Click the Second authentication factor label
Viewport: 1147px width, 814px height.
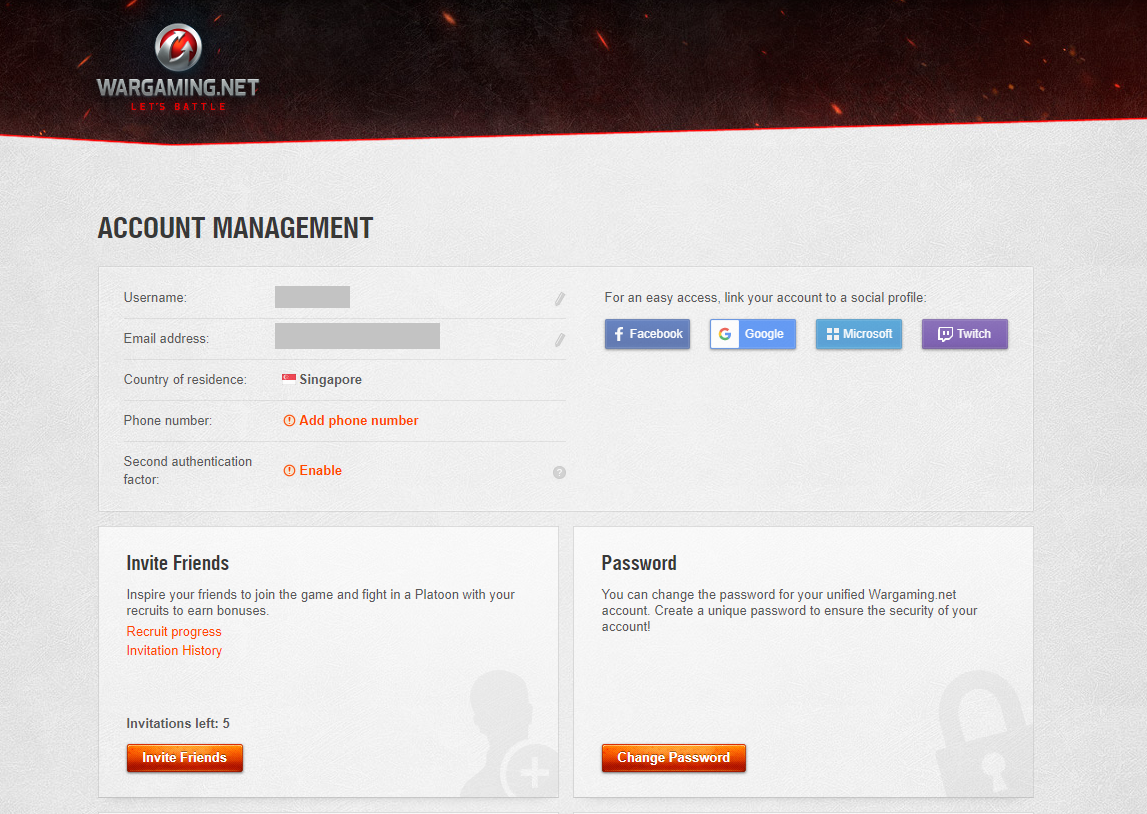pos(188,470)
